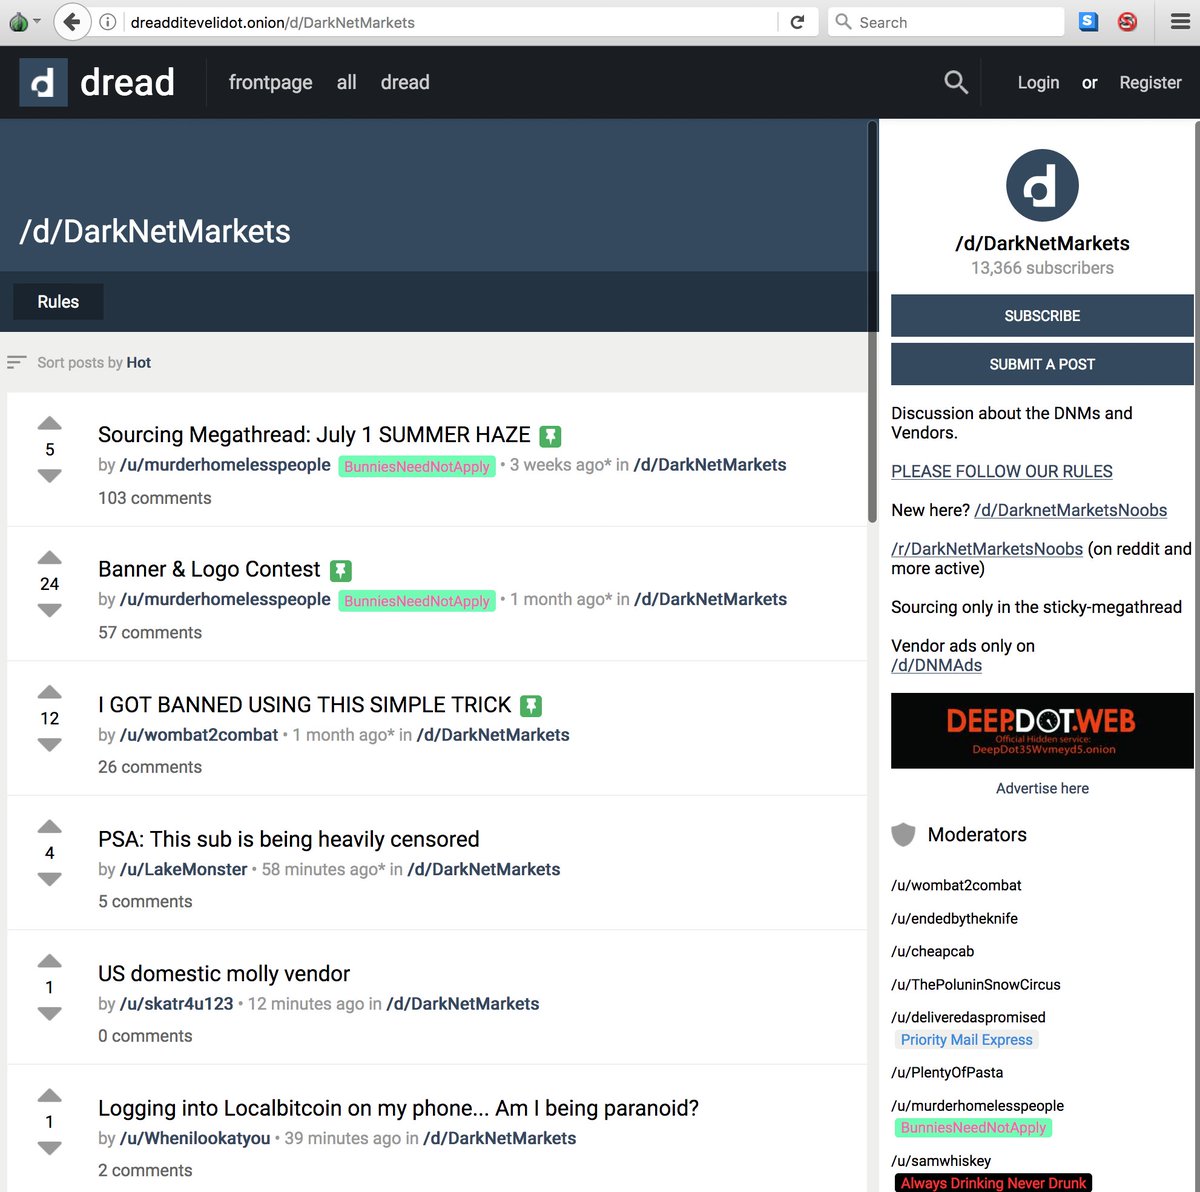Click the NoScript S toolbar icon
Image resolution: width=1200 pixels, height=1192 pixels.
[x=1089, y=21]
